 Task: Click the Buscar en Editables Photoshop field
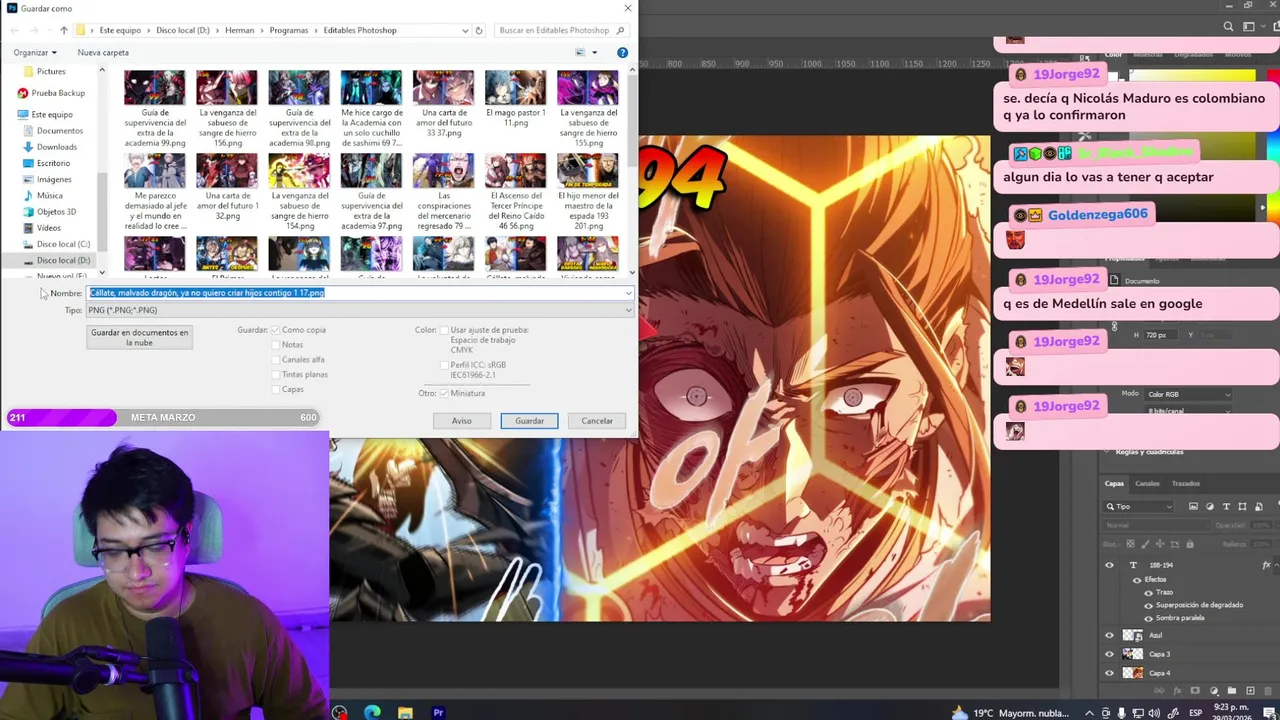(560, 30)
